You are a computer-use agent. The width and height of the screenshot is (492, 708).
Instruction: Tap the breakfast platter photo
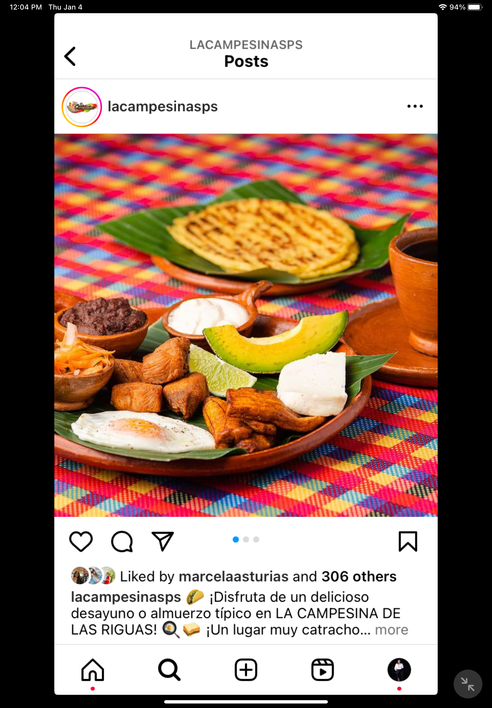click(246, 325)
